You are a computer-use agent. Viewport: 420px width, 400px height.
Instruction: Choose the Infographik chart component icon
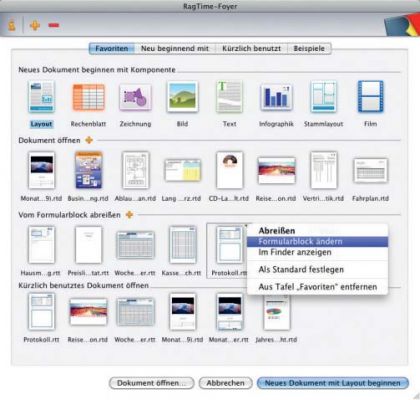[276, 97]
